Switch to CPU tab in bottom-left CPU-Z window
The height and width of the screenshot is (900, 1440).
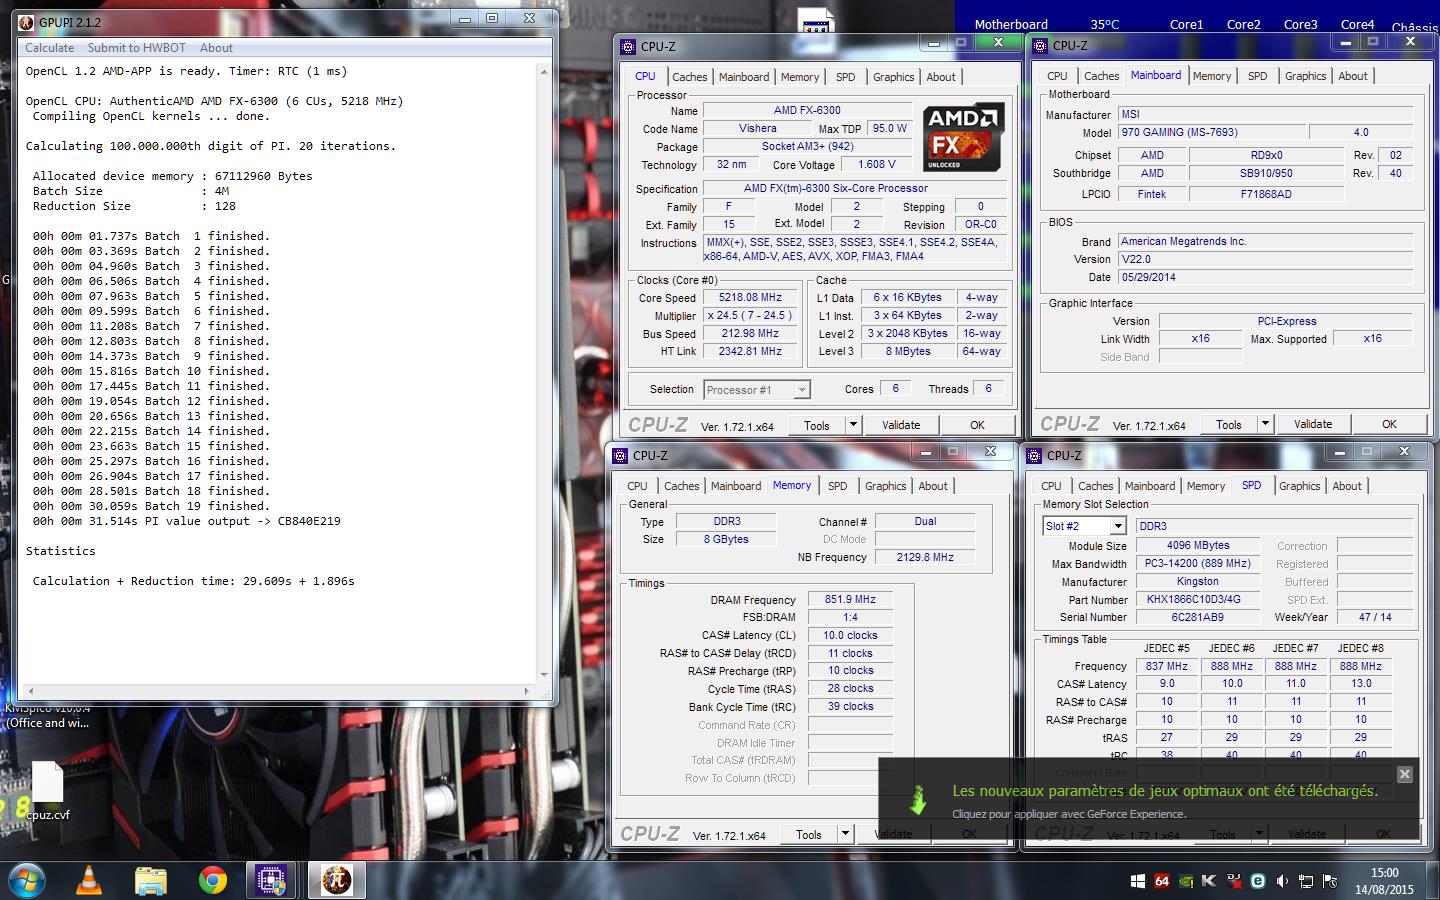click(x=637, y=486)
